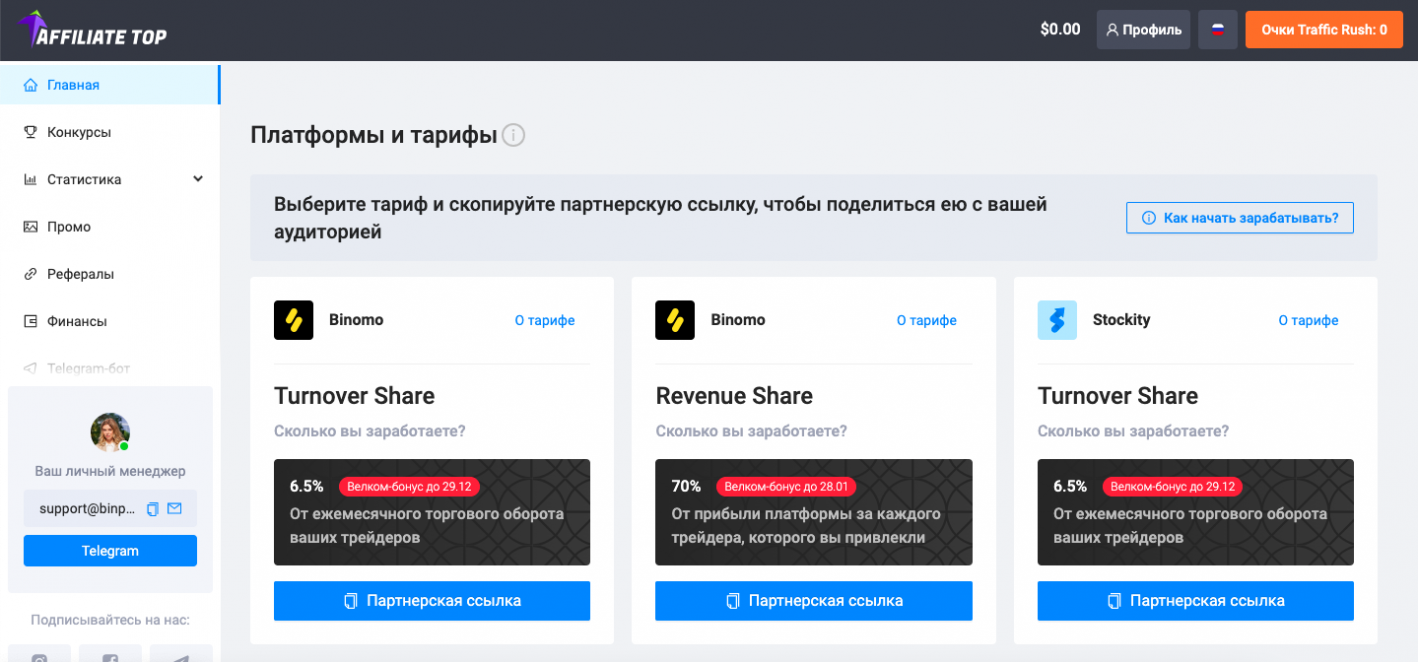Screen dimensions: 1418x662
Task: Change language via Russian flag button
Action: pos(1218,30)
